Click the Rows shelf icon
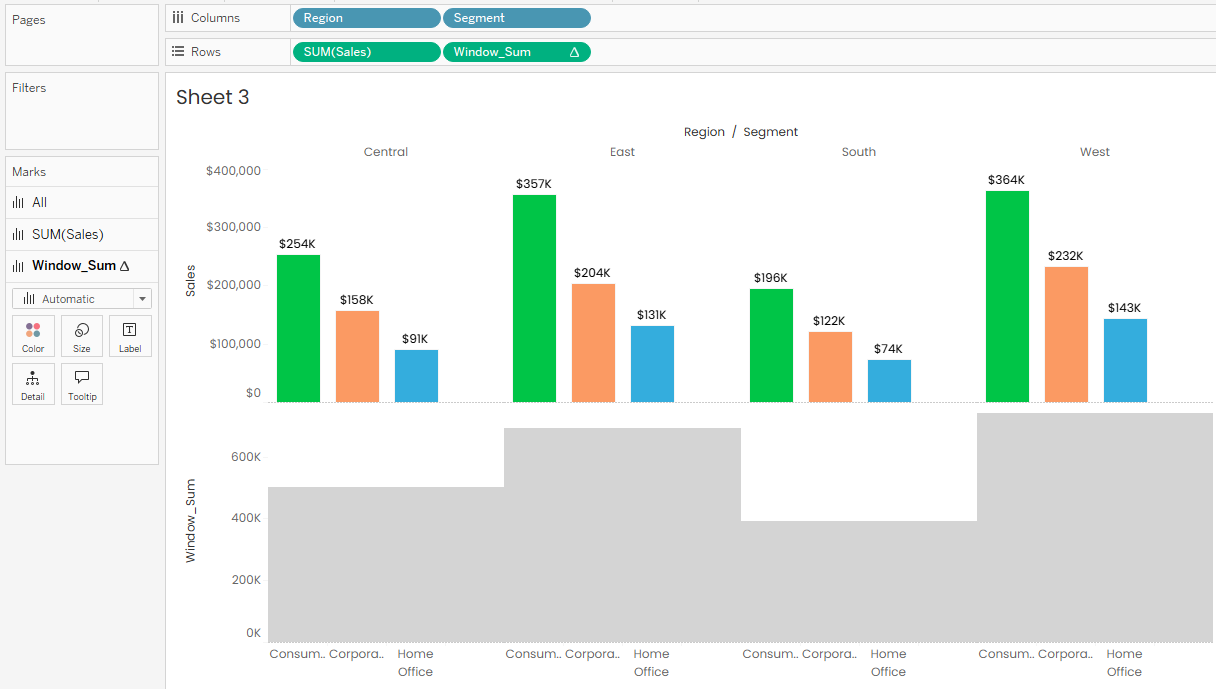The height and width of the screenshot is (689, 1216). (x=178, y=52)
